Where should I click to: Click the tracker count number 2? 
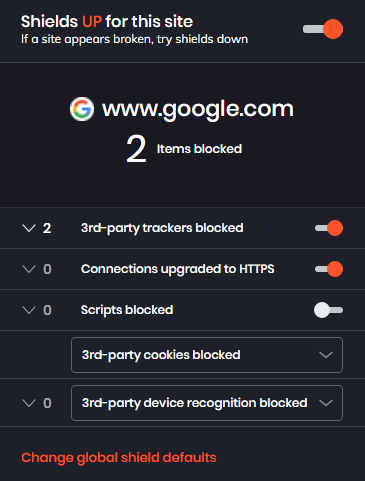point(47,228)
